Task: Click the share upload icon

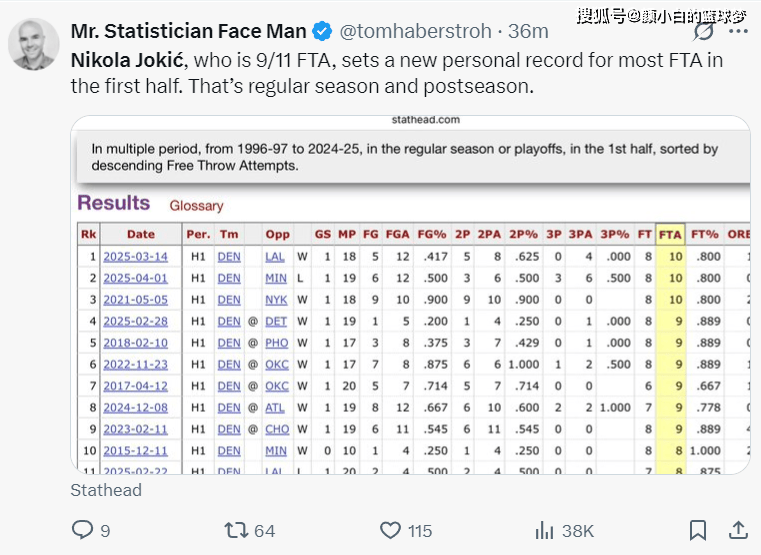Action: pyautogui.click(x=738, y=530)
